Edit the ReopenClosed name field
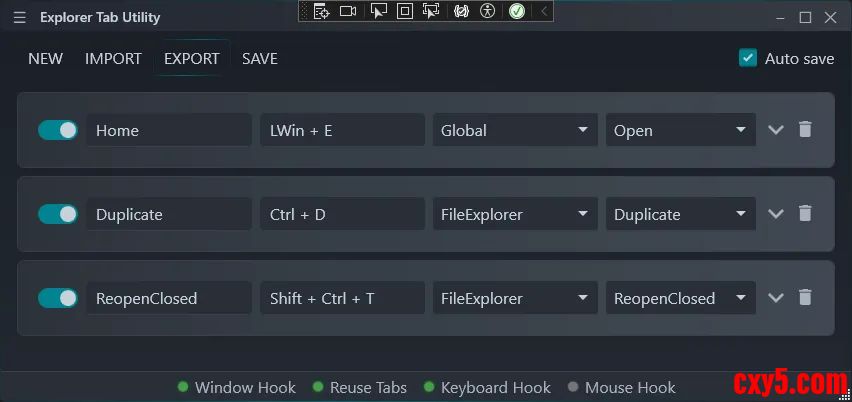852x402 pixels. click(x=169, y=298)
